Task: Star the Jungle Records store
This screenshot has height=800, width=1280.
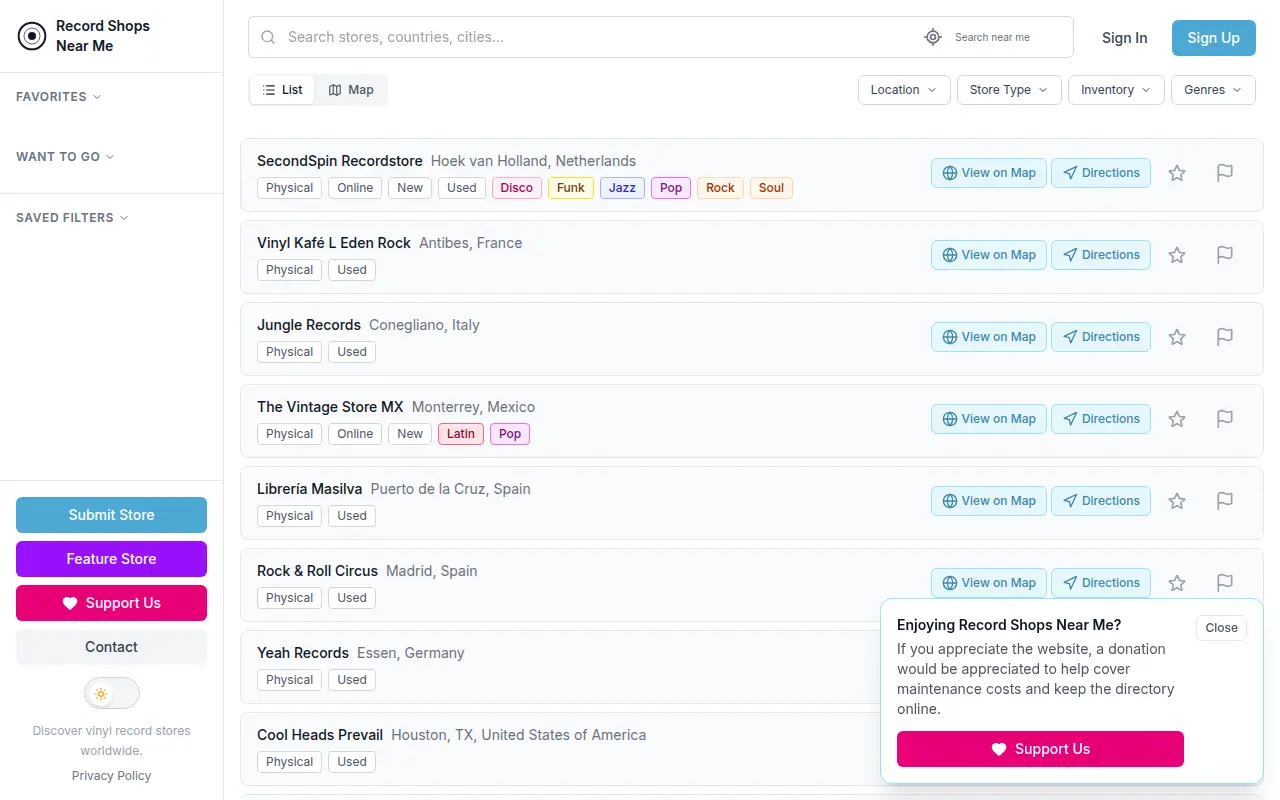Action: tap(1177, 337)
